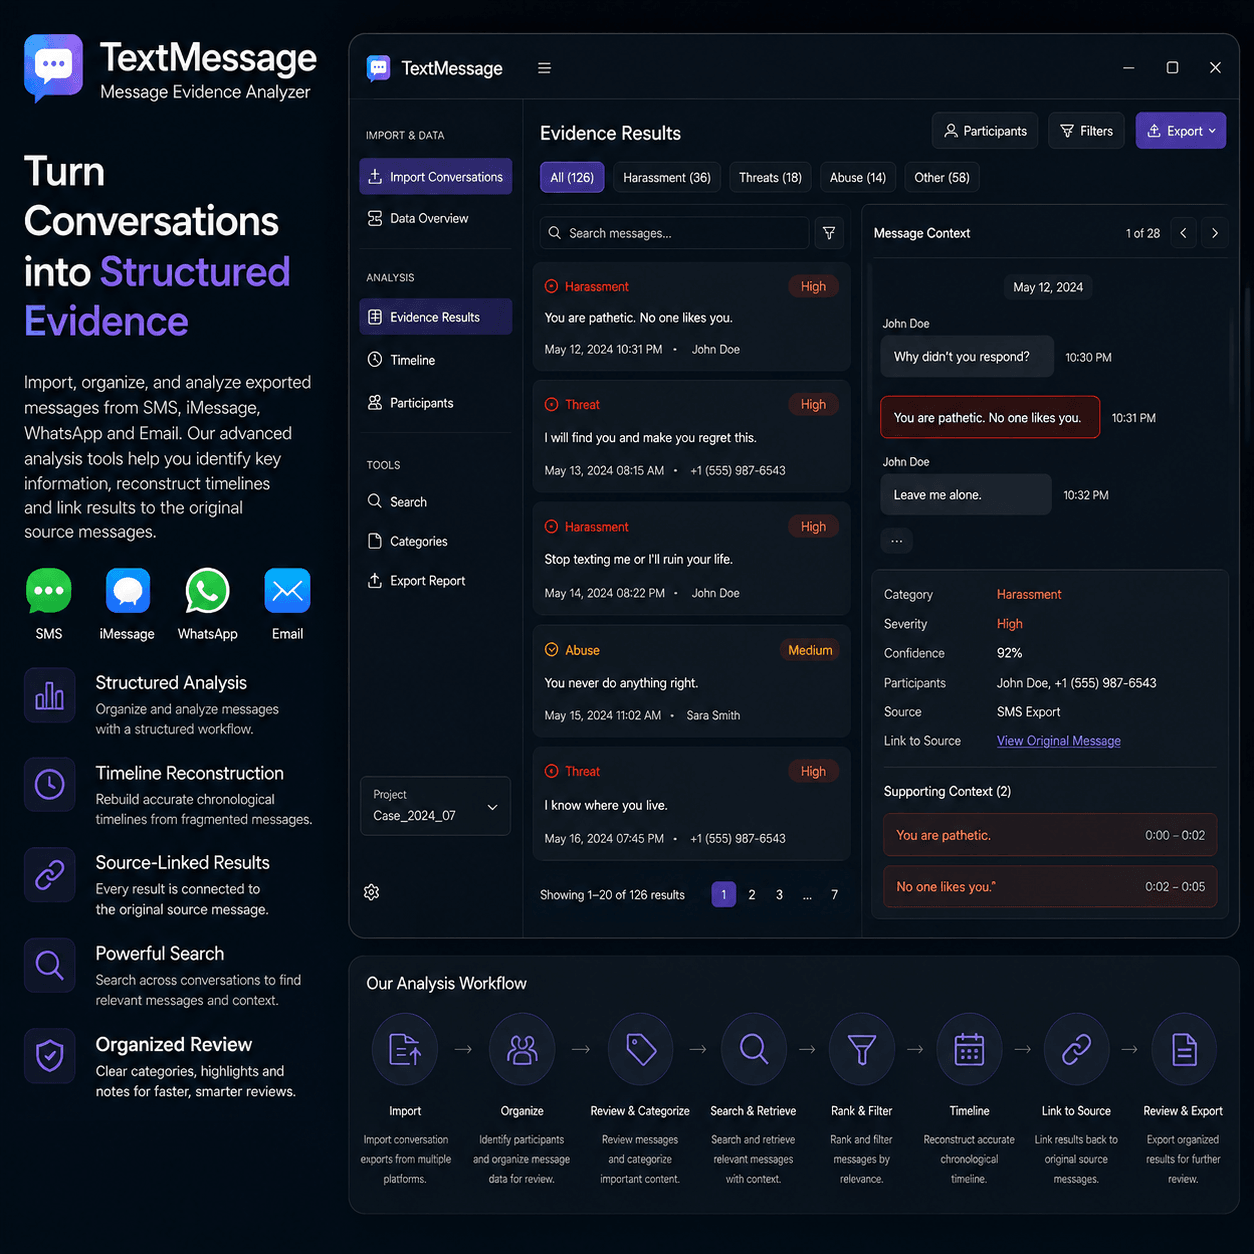Go to previous message context with left chevron
The height and width of the screenshot is (1254, 1254).
pos(1183,233)
